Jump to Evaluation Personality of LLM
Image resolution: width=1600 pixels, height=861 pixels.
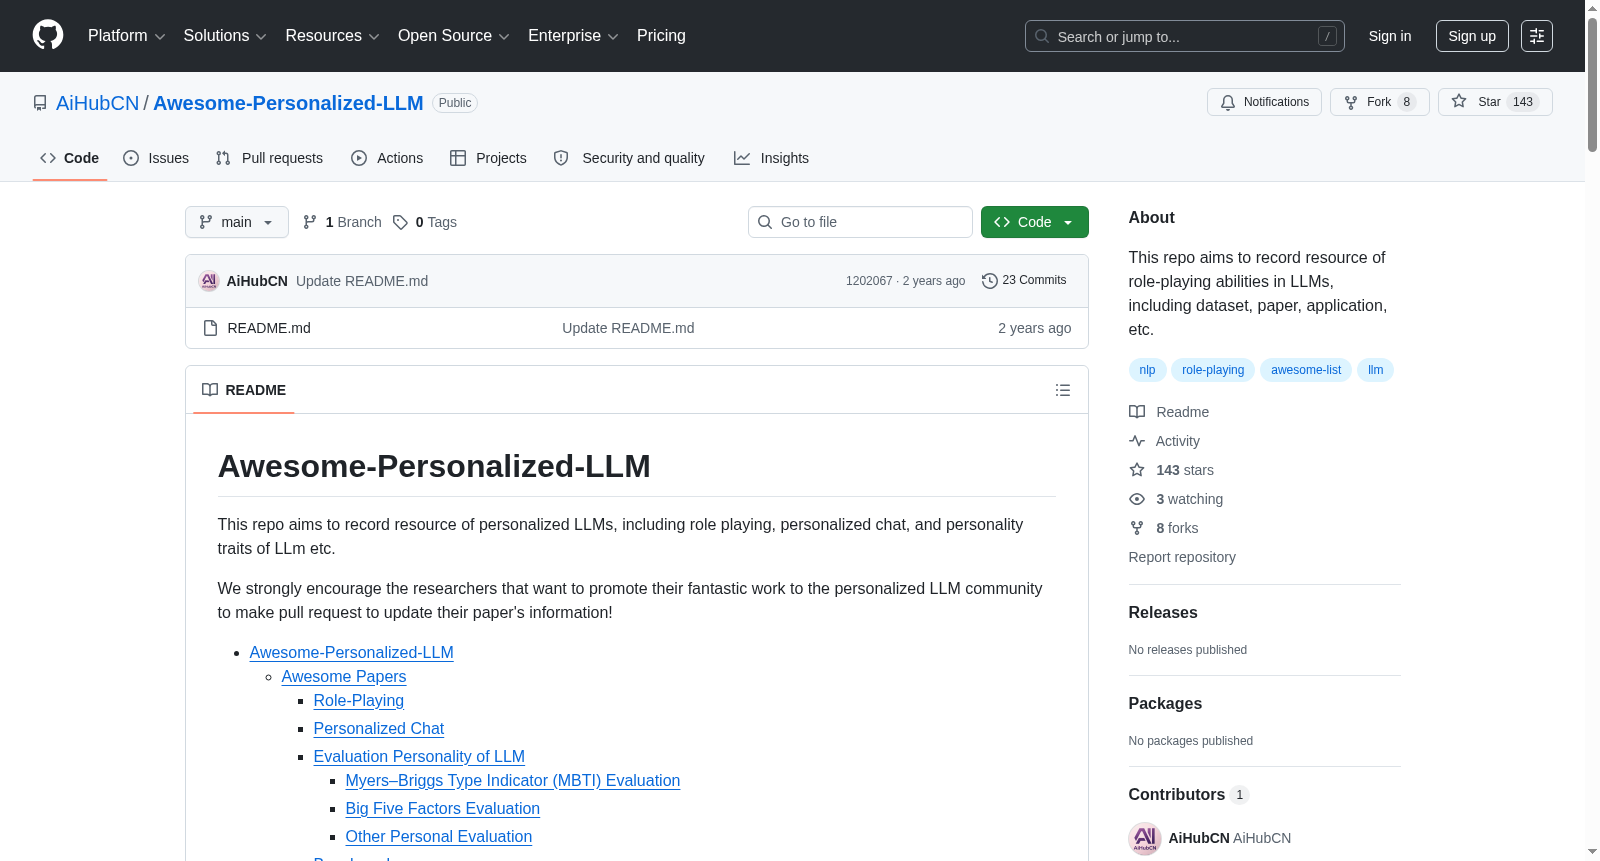point(419,757)
